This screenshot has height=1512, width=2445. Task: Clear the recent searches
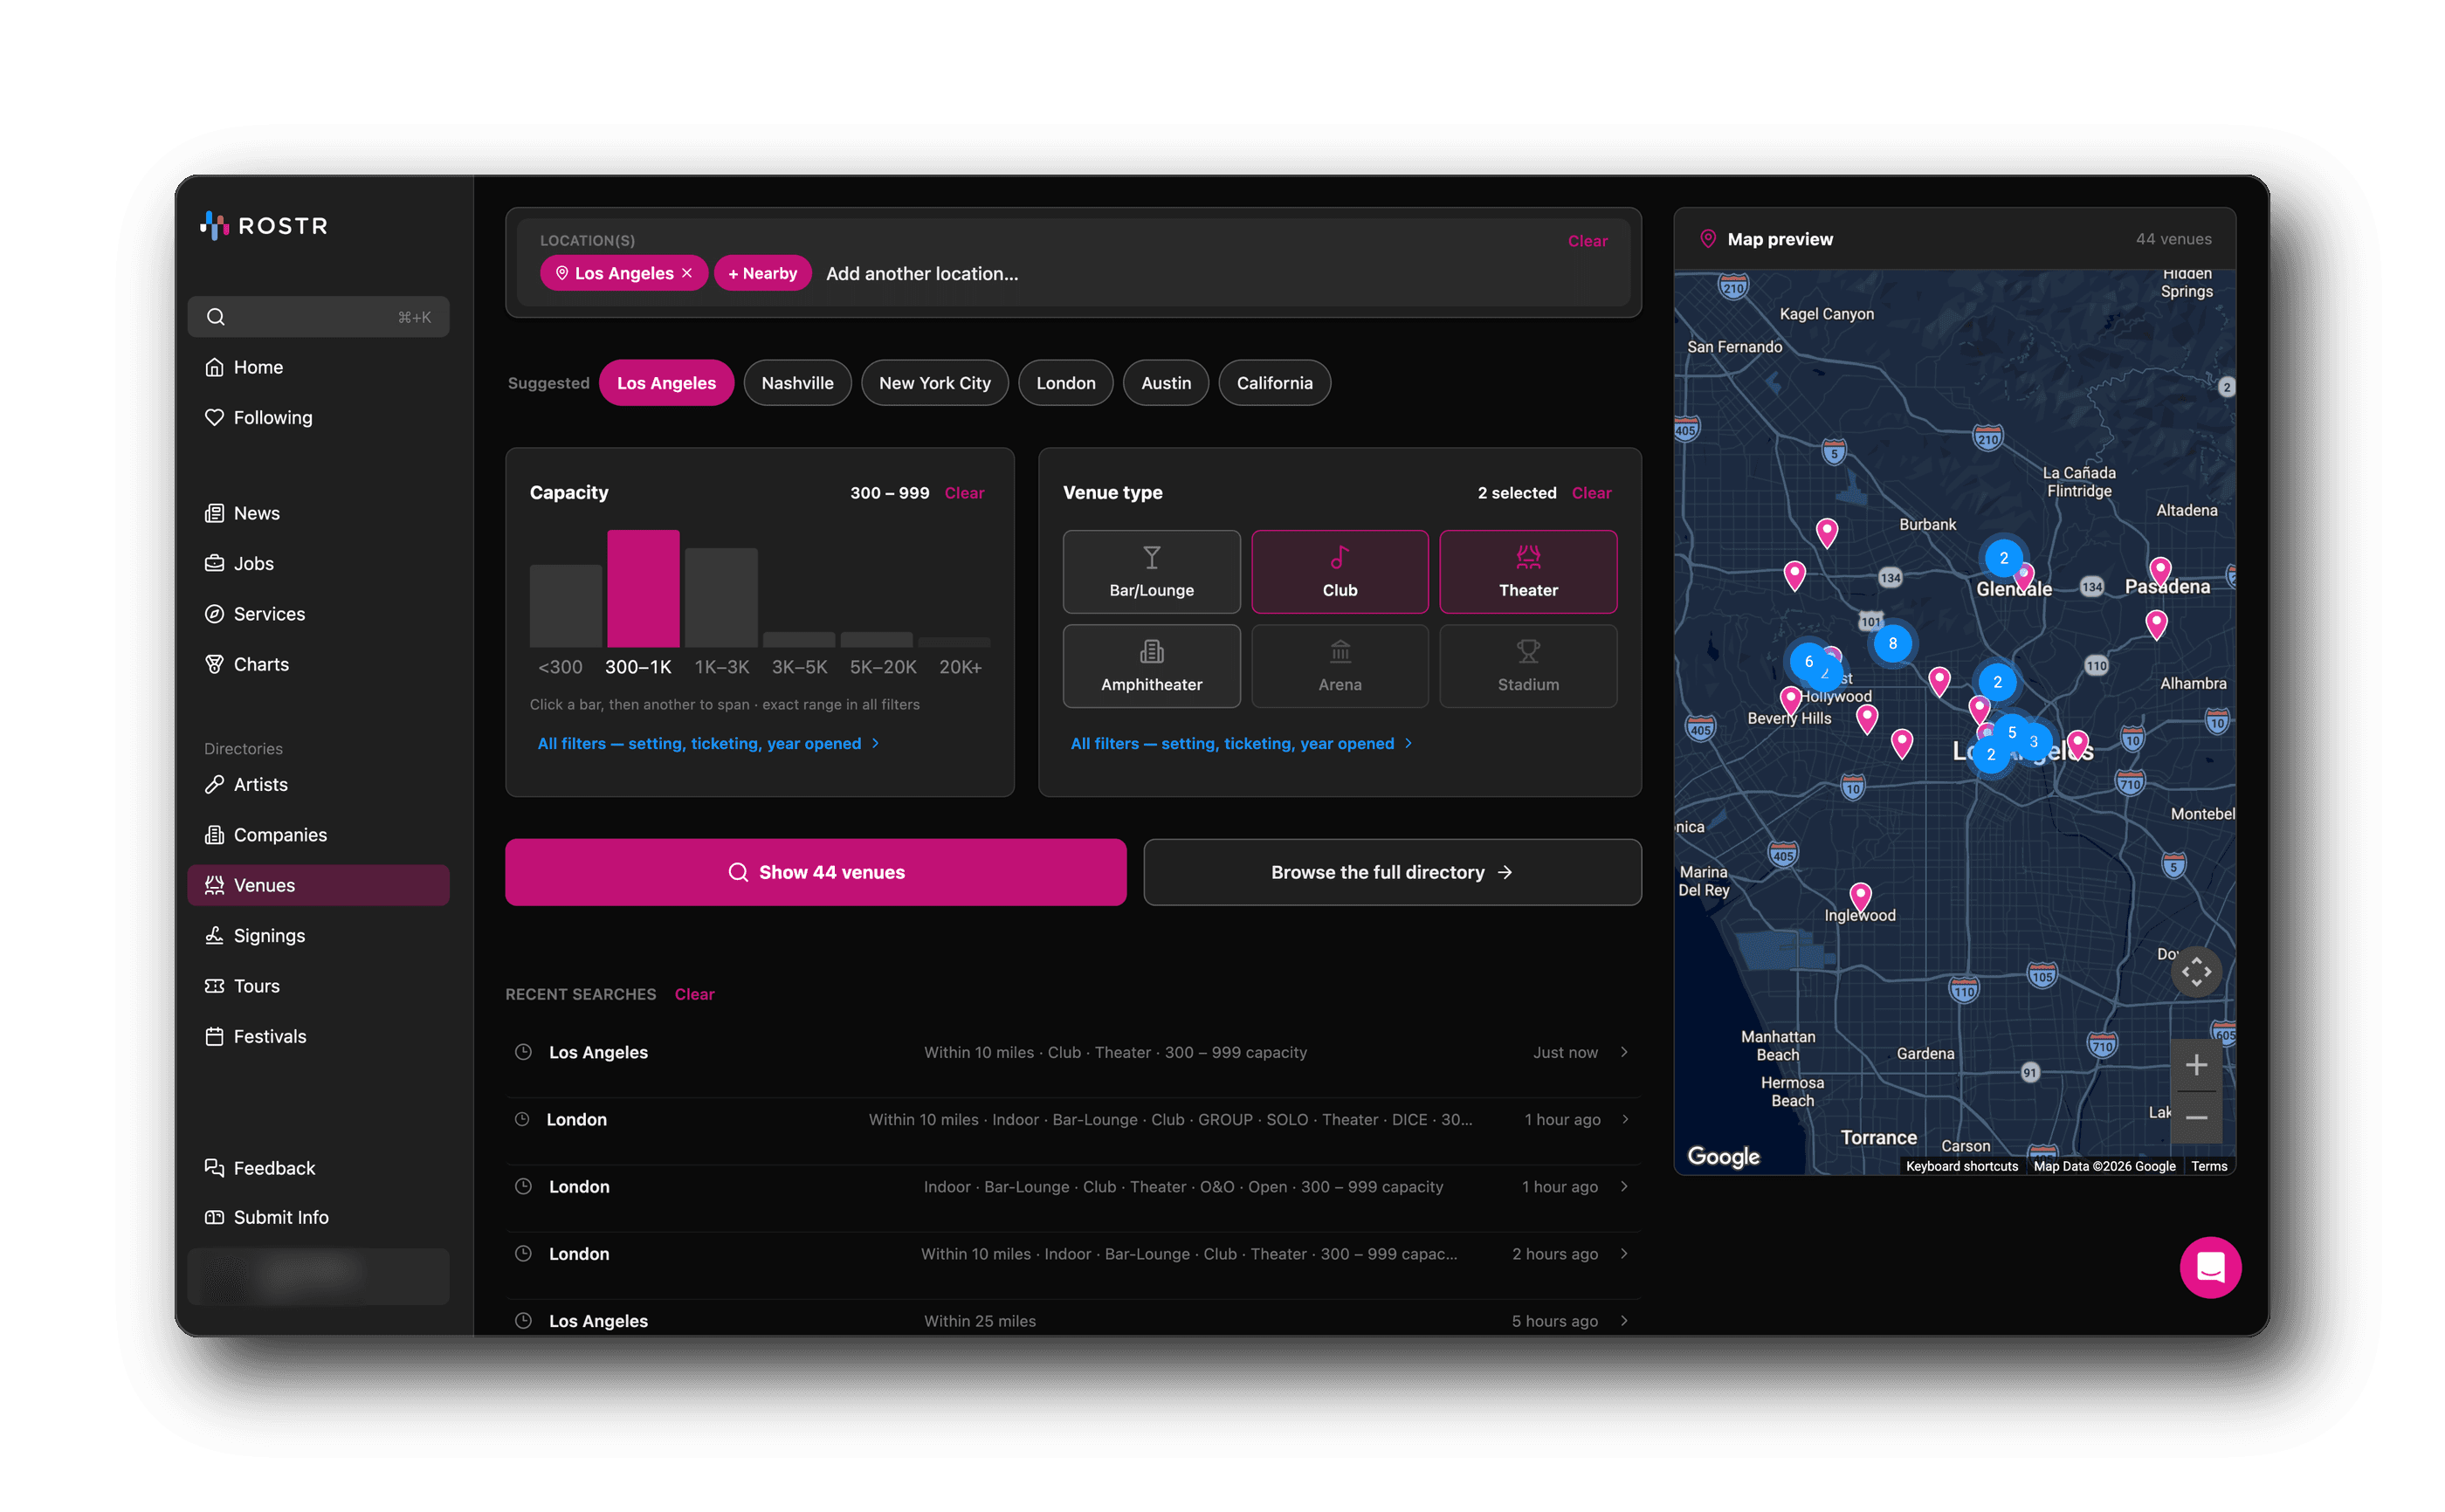pos(694,994)
